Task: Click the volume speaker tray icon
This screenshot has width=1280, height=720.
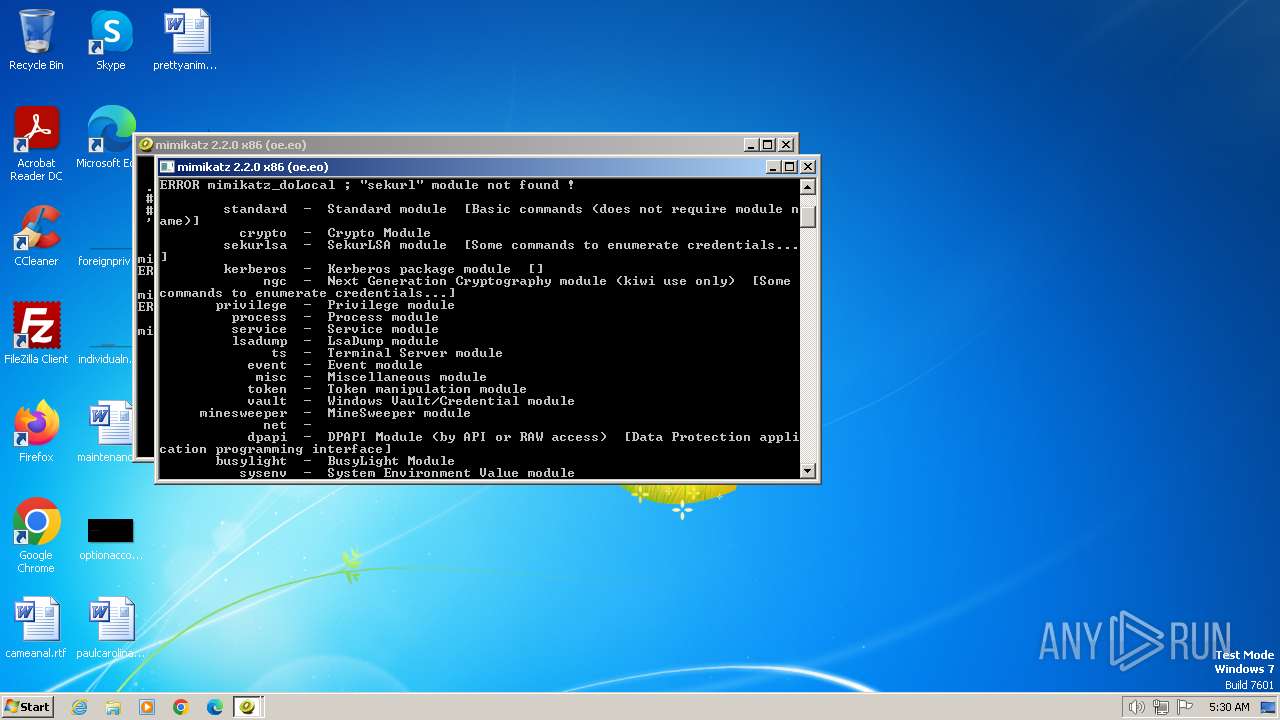Action: click(1136, 707)
